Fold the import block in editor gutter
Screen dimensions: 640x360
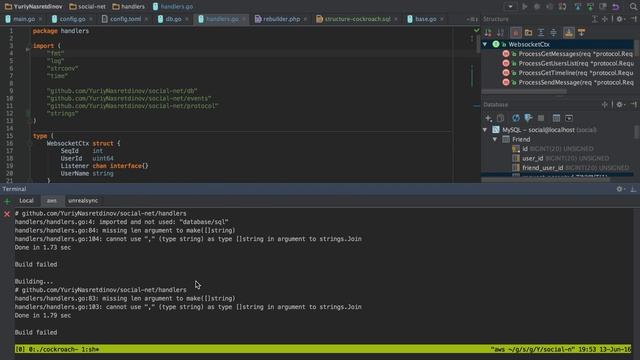pyautogui.click(x=28, y=49)
